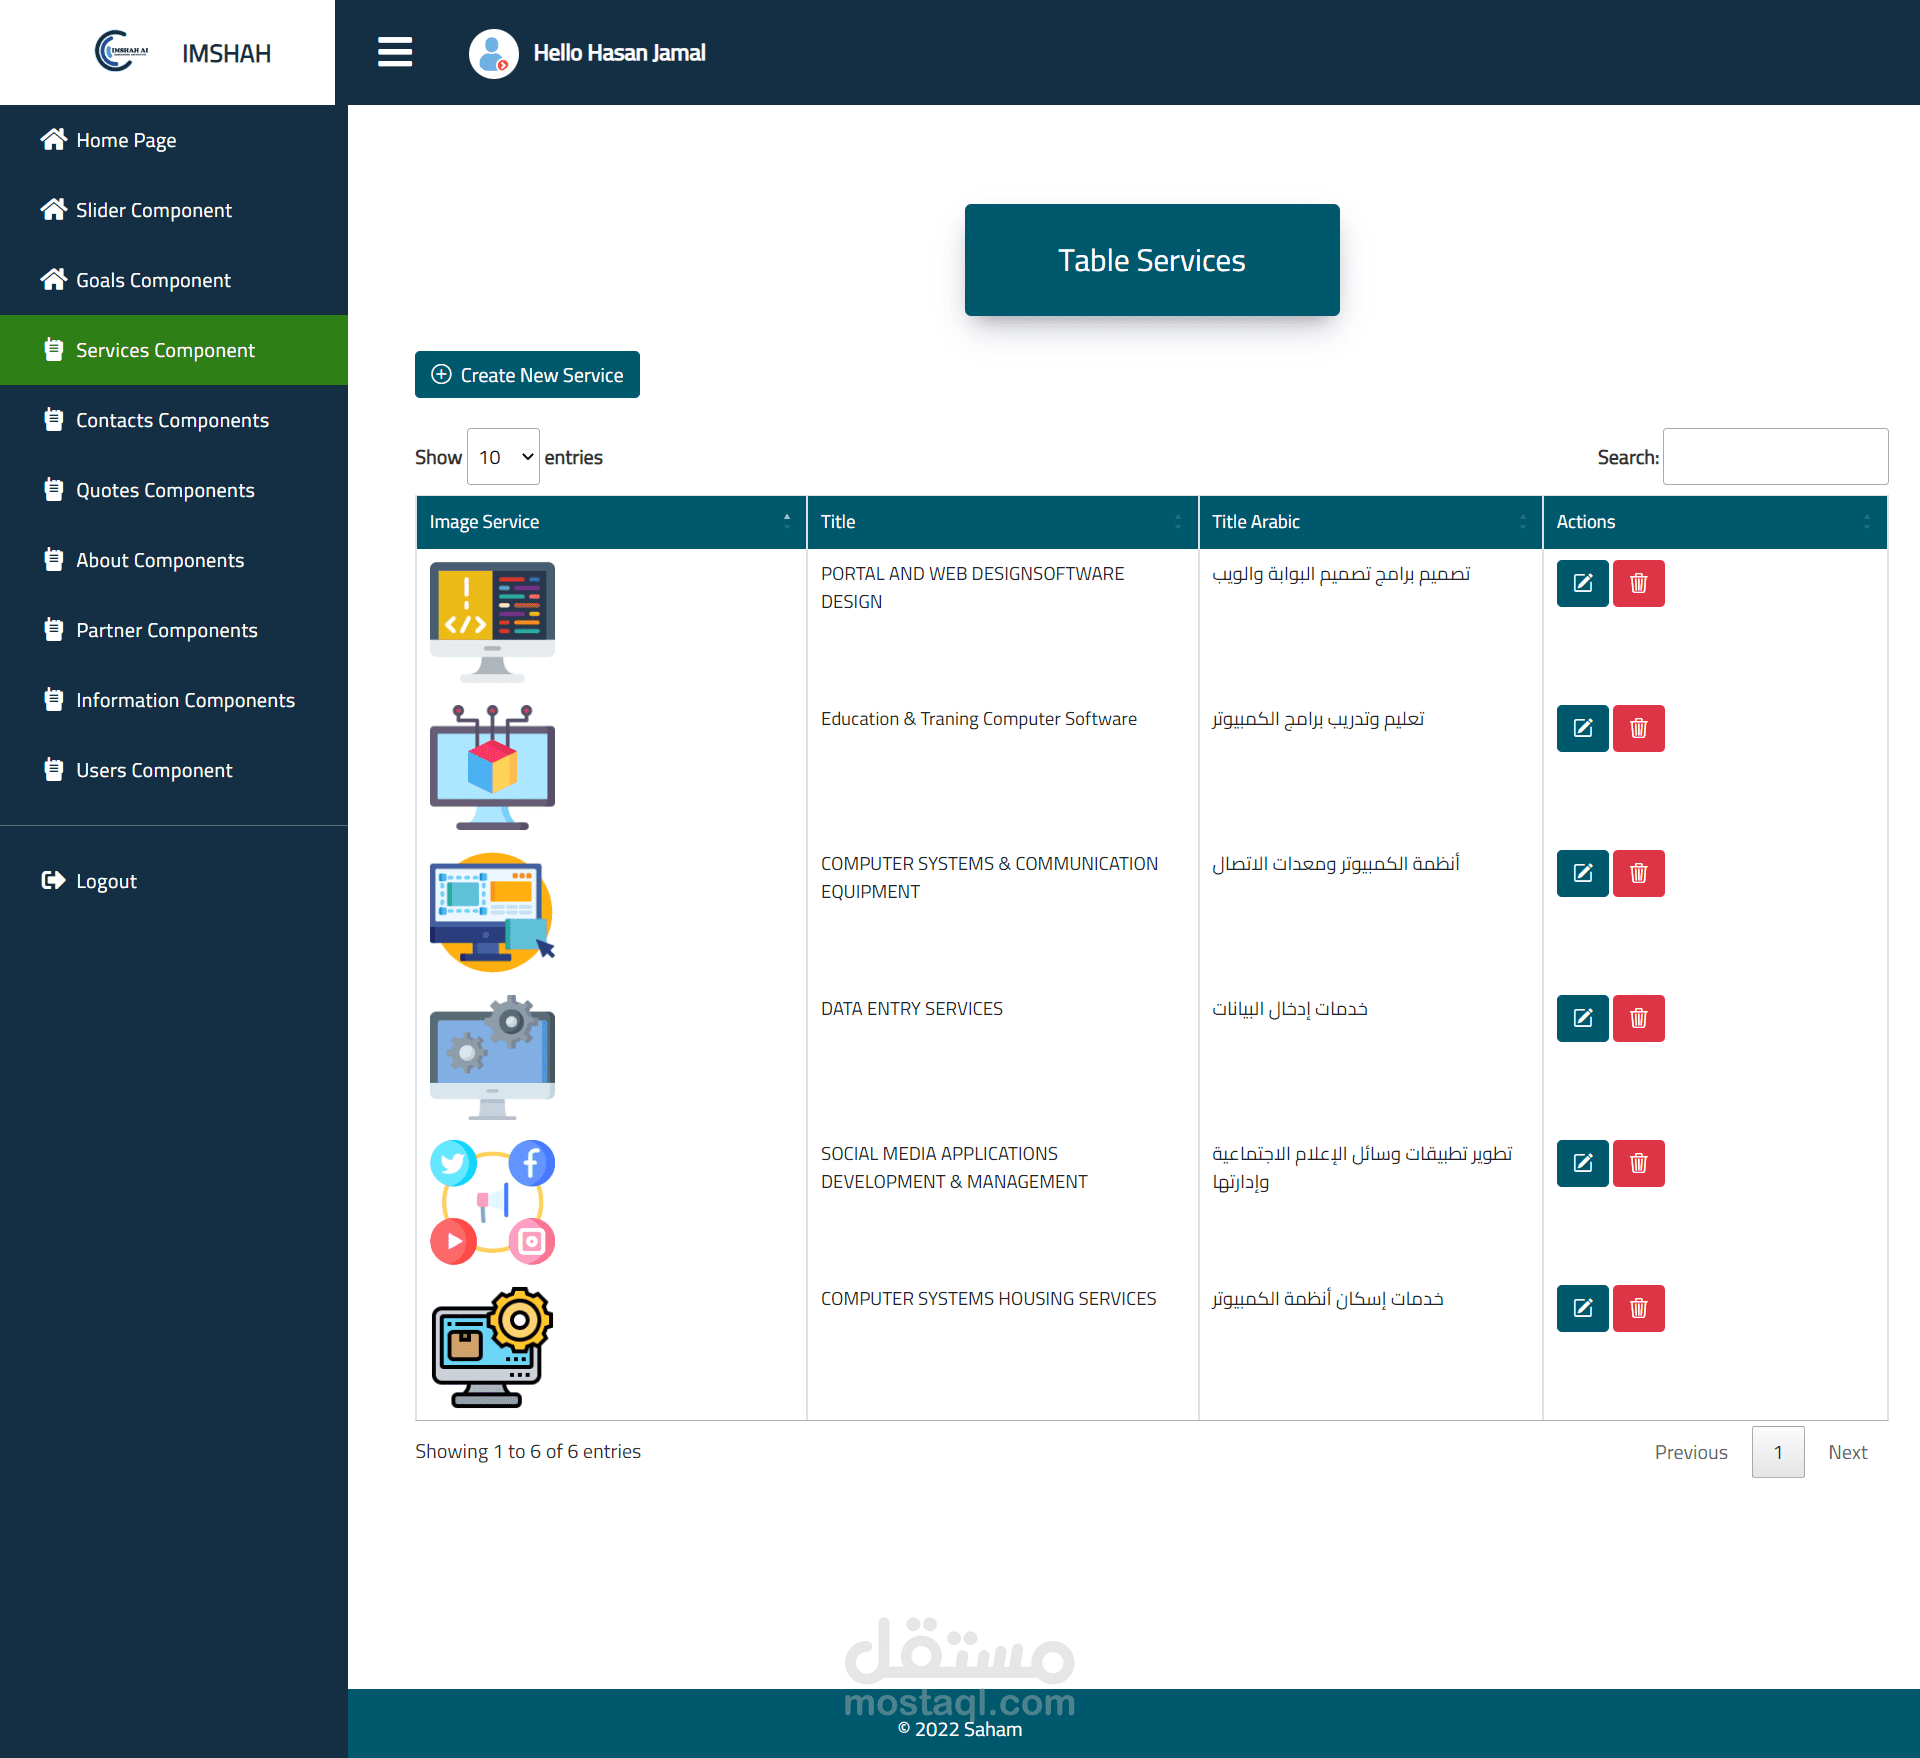Image resolution: width=1920 pixels, height=1758 pixels.
Task: Focus the Search input field
Action: (1775, 457)
